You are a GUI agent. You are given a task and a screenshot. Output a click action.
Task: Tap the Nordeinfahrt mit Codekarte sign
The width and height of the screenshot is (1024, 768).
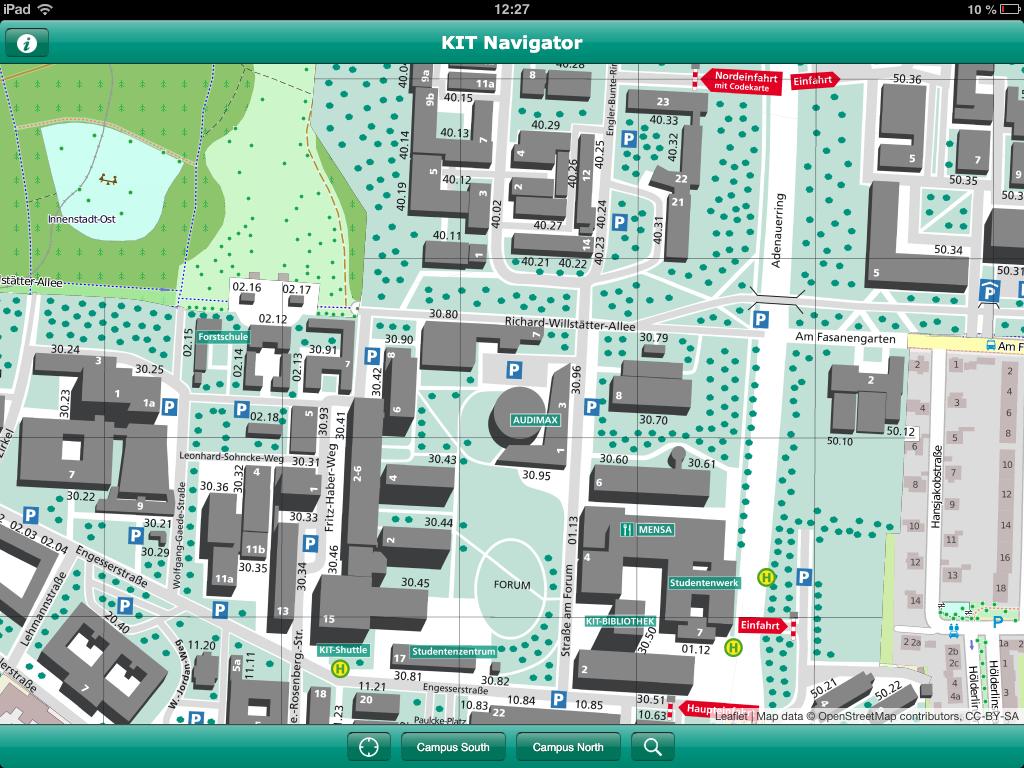[741, 81]
